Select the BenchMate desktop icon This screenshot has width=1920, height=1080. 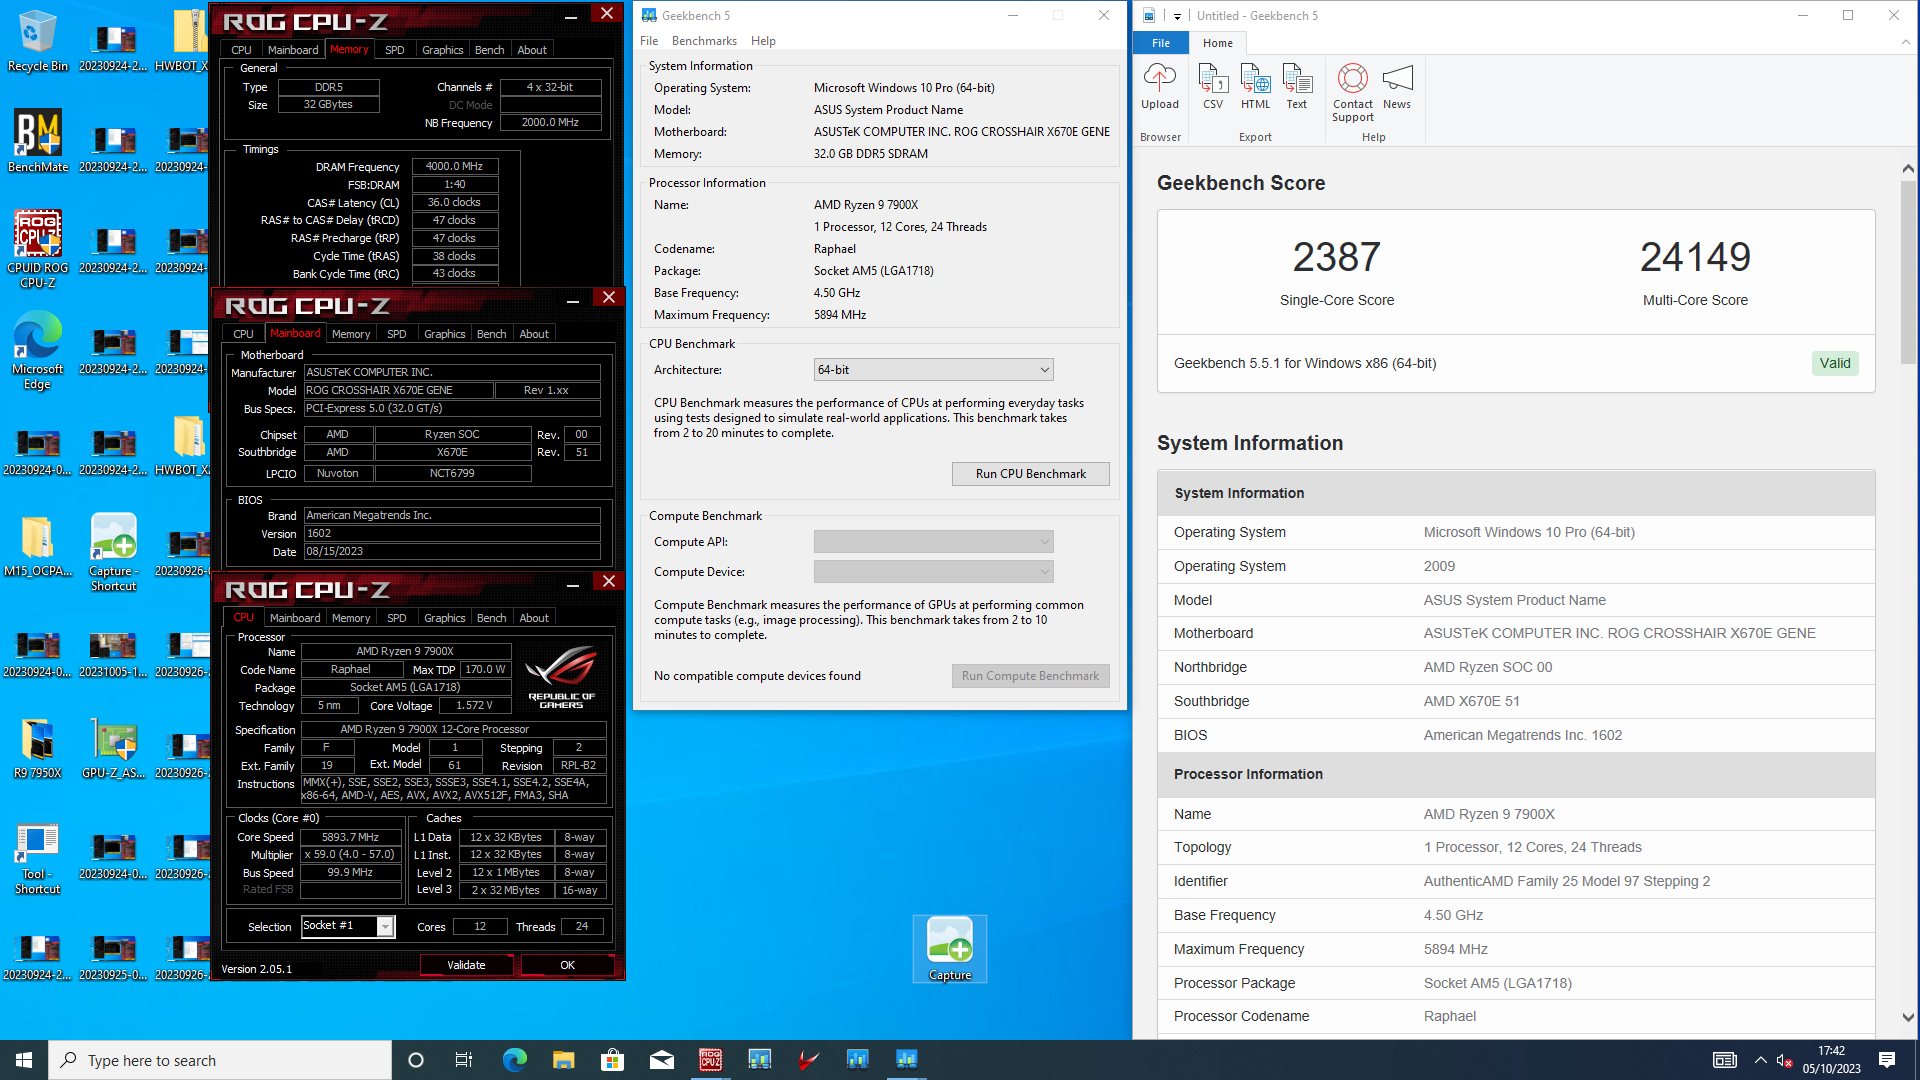[37, 141]
